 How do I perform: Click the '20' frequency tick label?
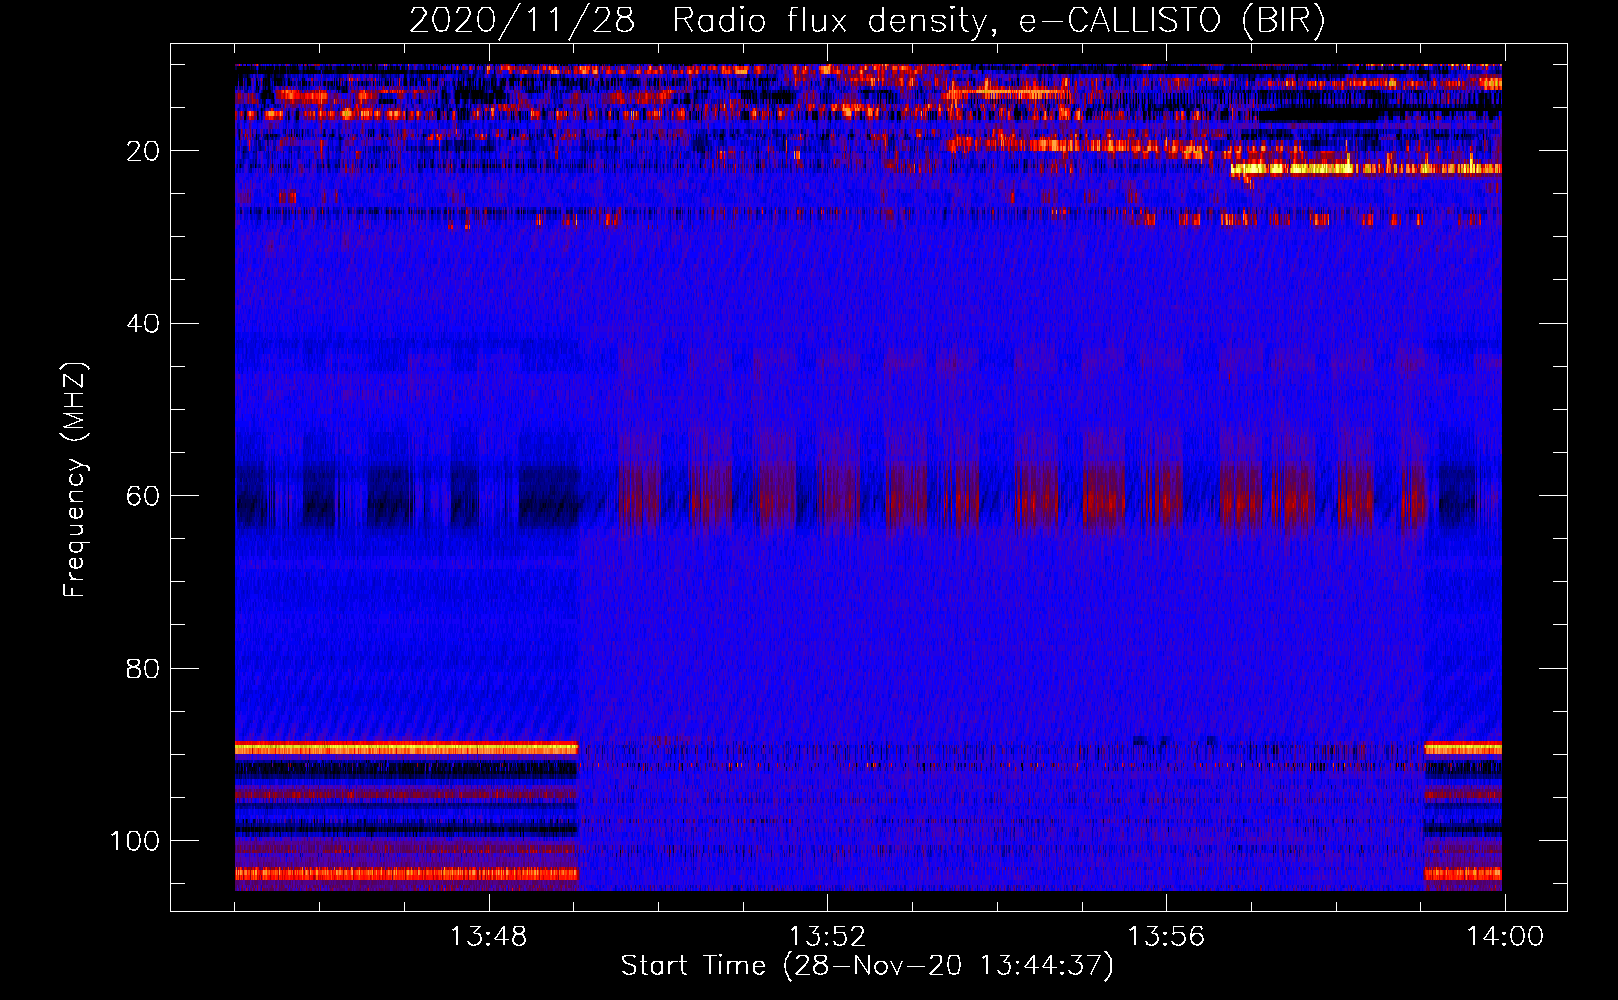click(142, 152)
